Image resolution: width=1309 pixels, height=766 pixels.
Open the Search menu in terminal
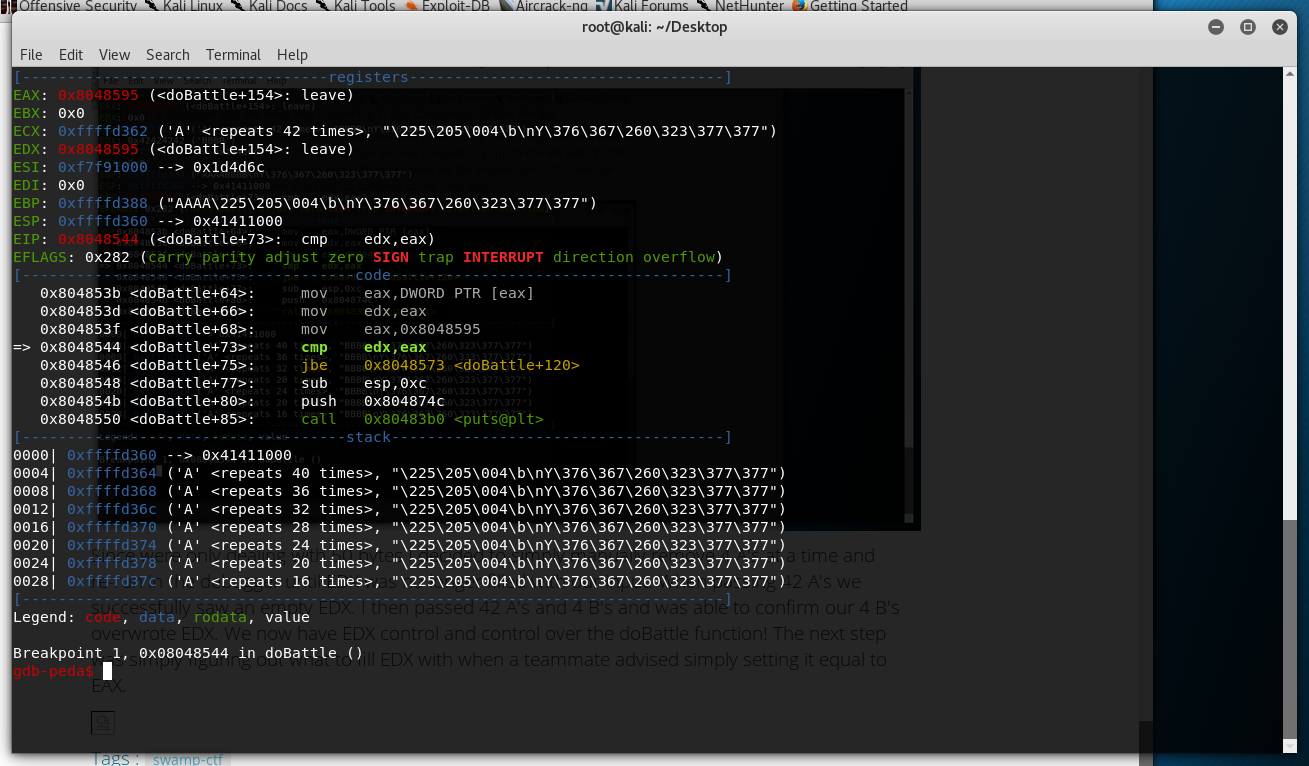coord(167,55)
